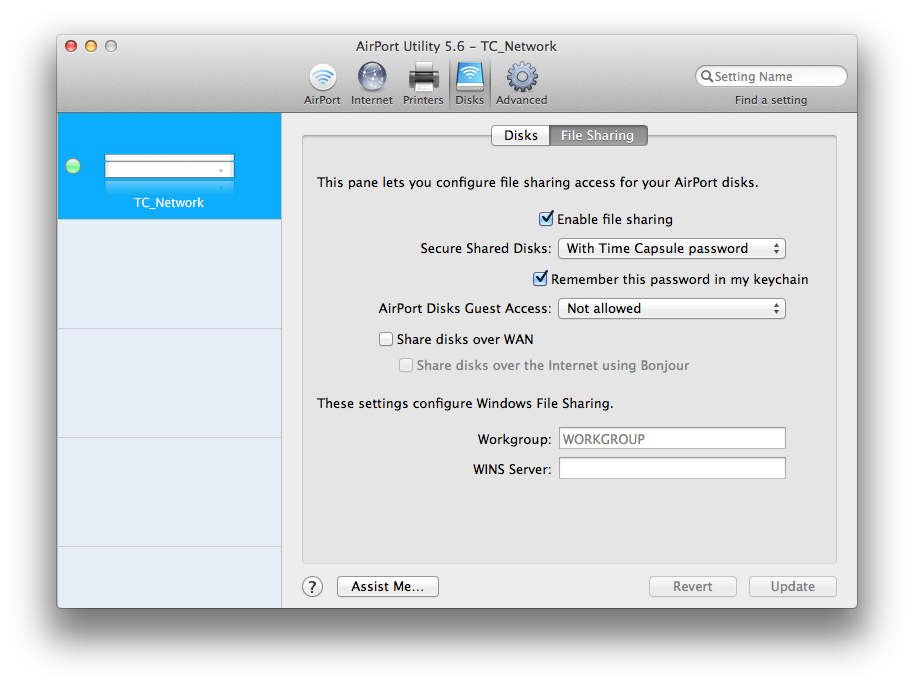This screenshot has height=687, width=914.
Task: Click the Update button
Action: pos(793,587)
